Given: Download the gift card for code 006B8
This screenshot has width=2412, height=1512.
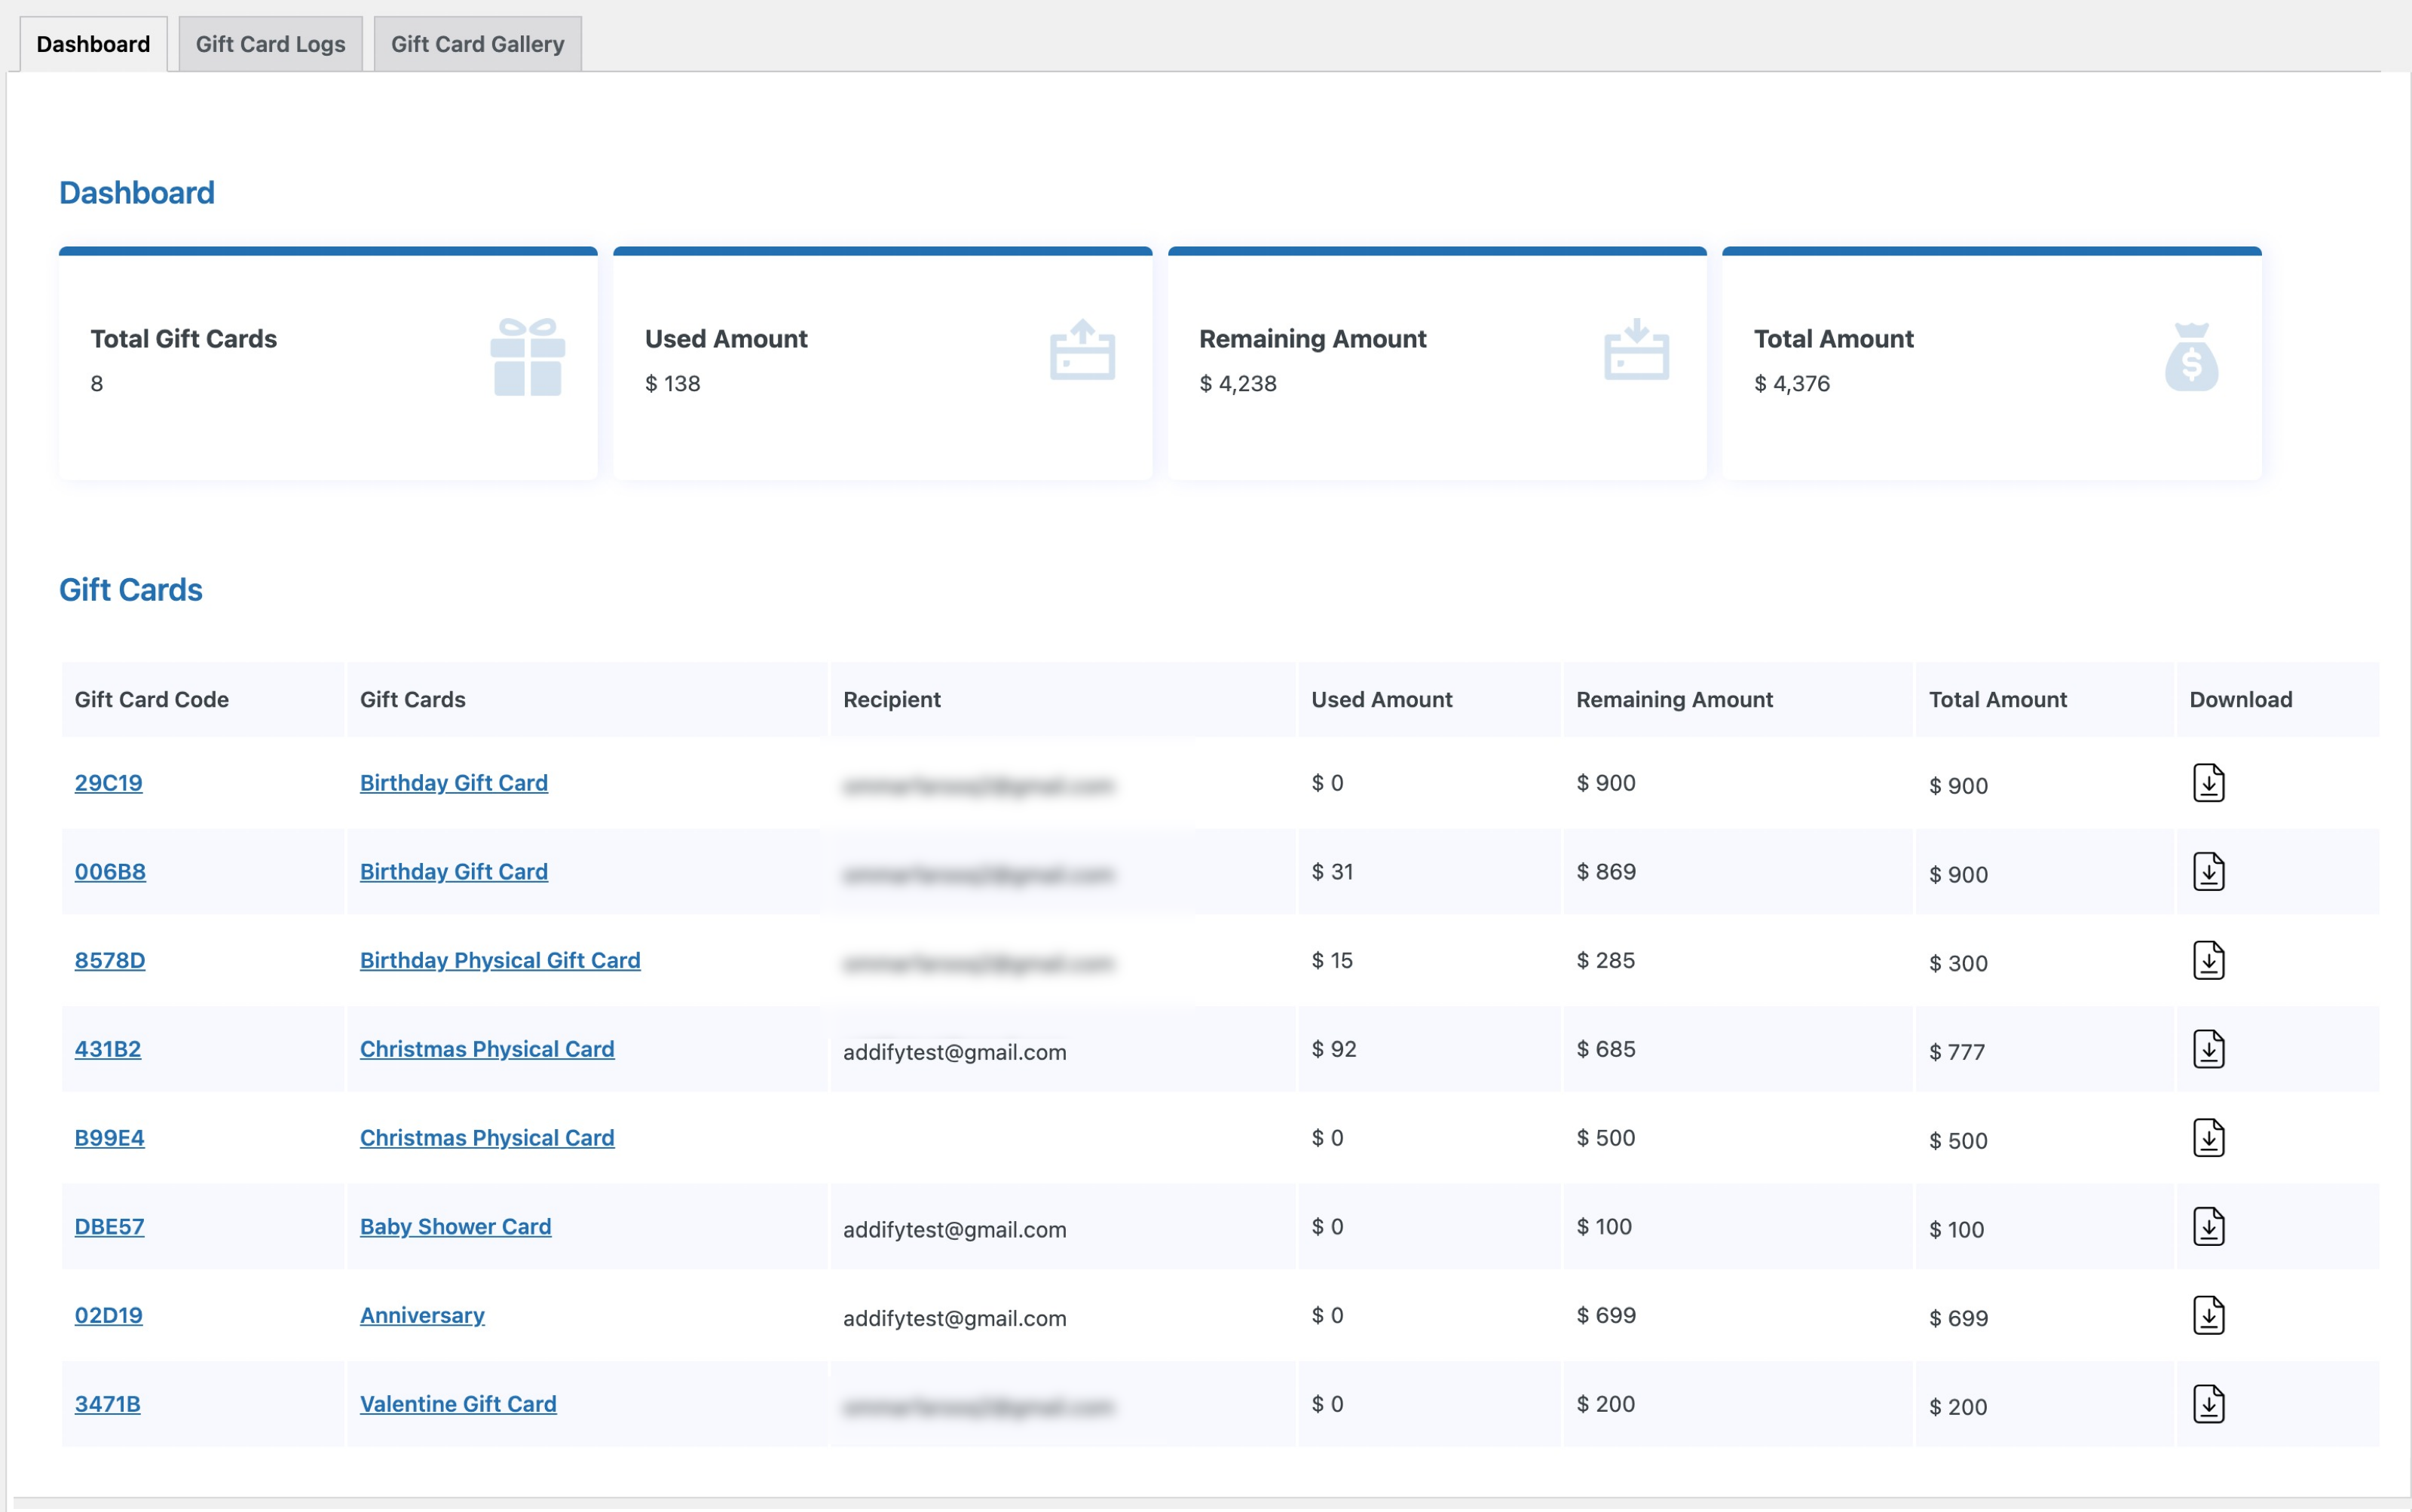Looking at the screenshot, I should click(2208, 871).
